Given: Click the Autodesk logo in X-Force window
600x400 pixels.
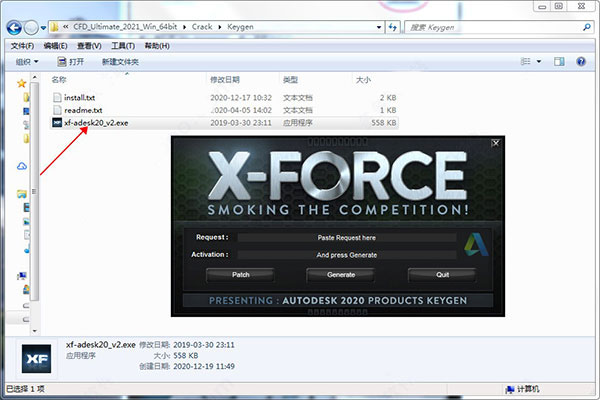Looking at the screenshot, I should 474,243.
